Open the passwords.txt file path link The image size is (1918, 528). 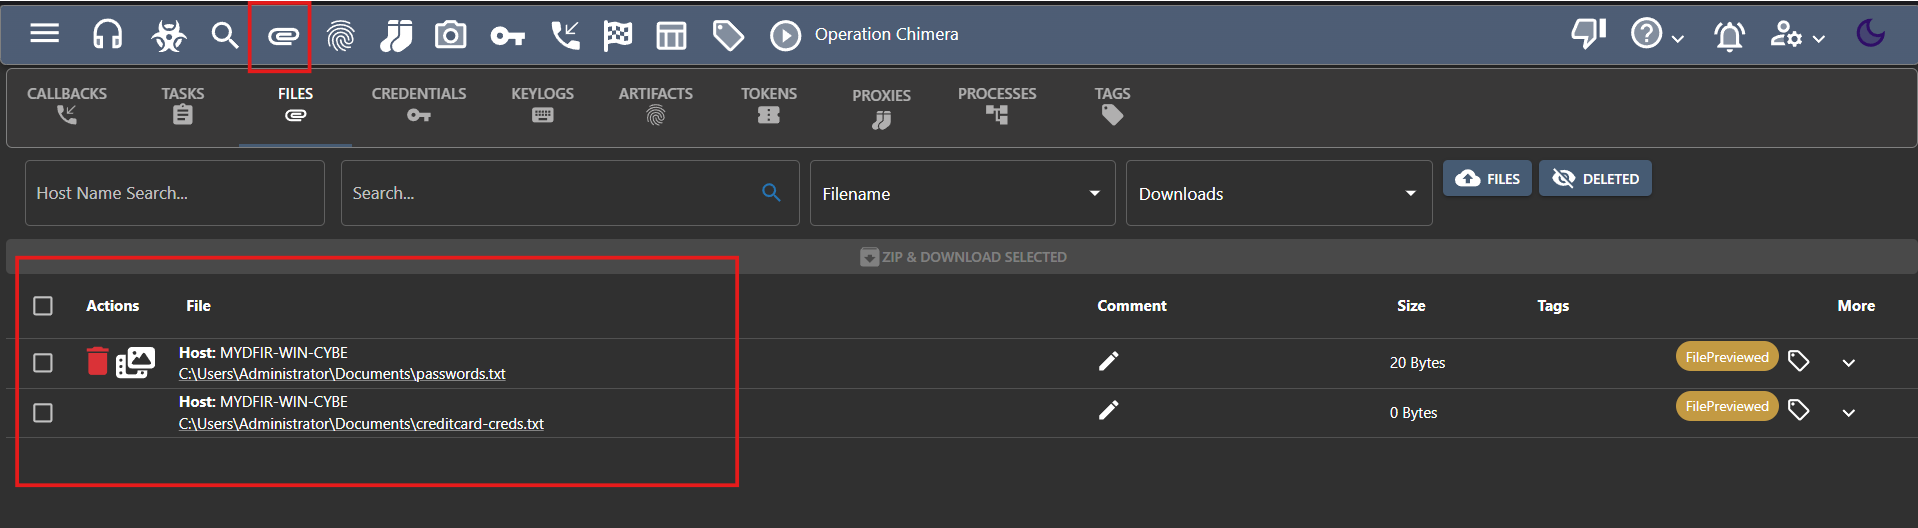click(x=342, y=374)
